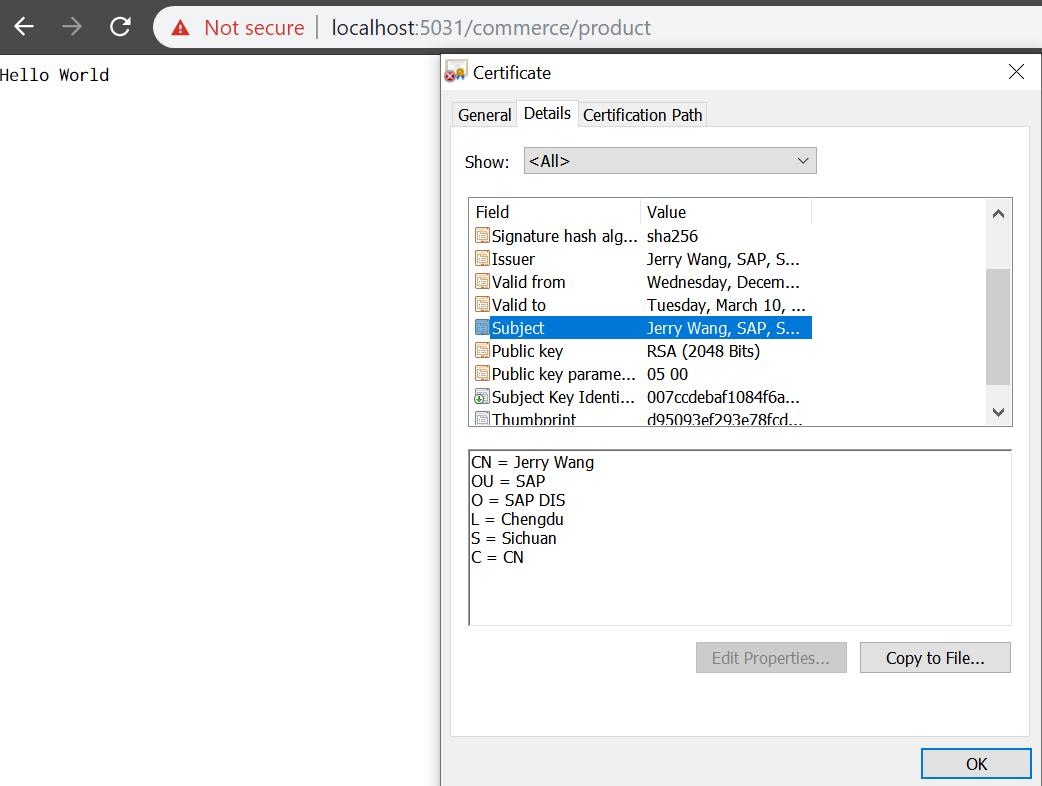Click the O = SAP DIS line
Screen dimensions: 1042x786
tap(518, 500)
